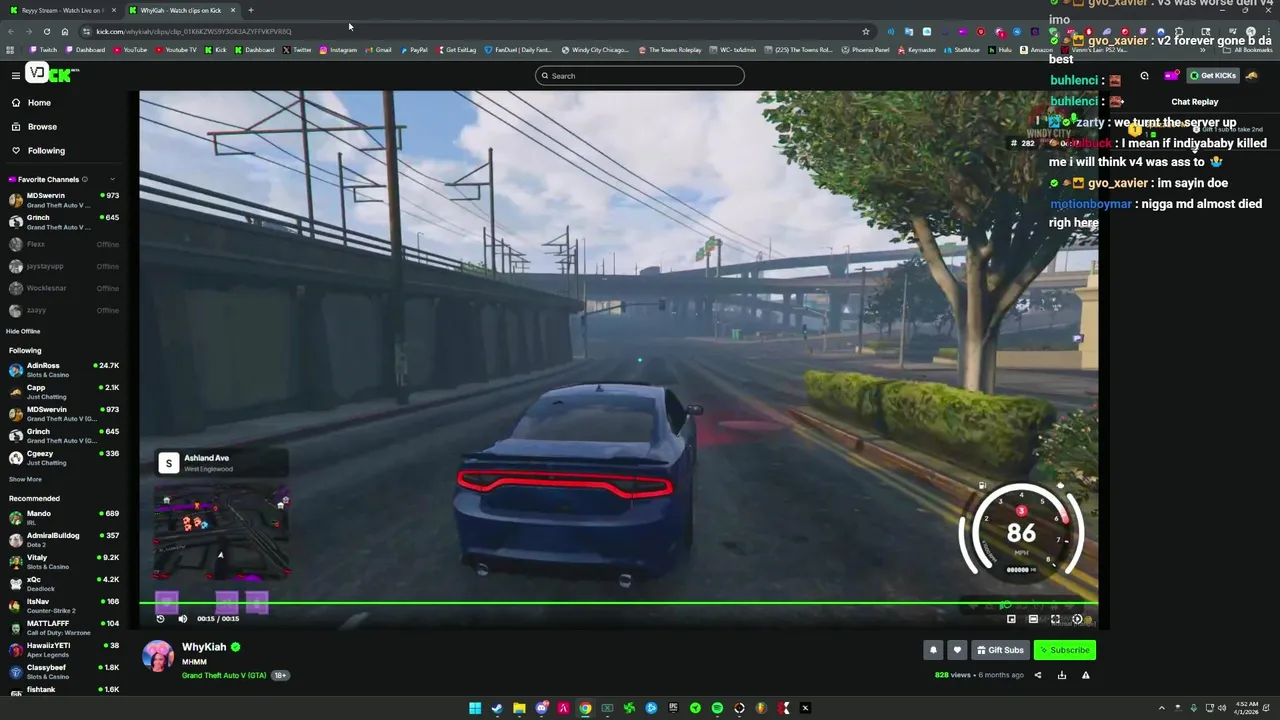Open Spotify from the taskbar
The image size is (1280, 720).
coord(717,708)
